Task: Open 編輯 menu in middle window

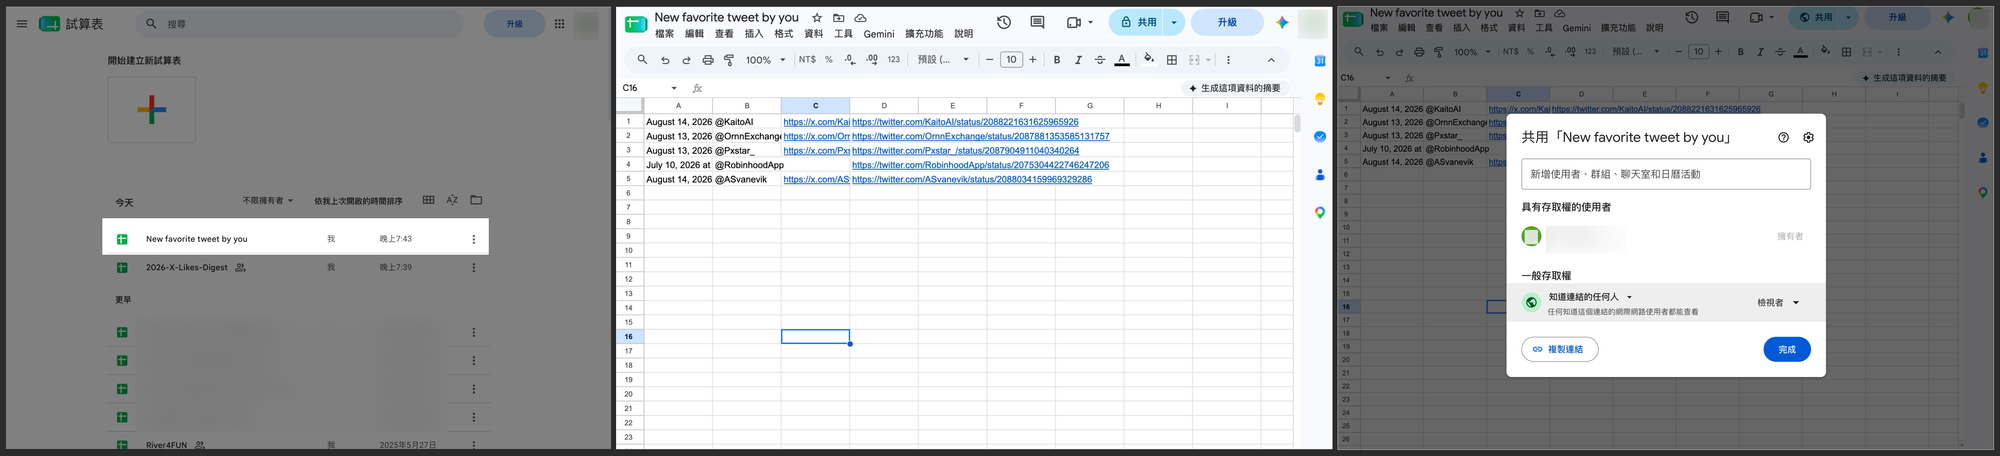Action: point(694,34)
